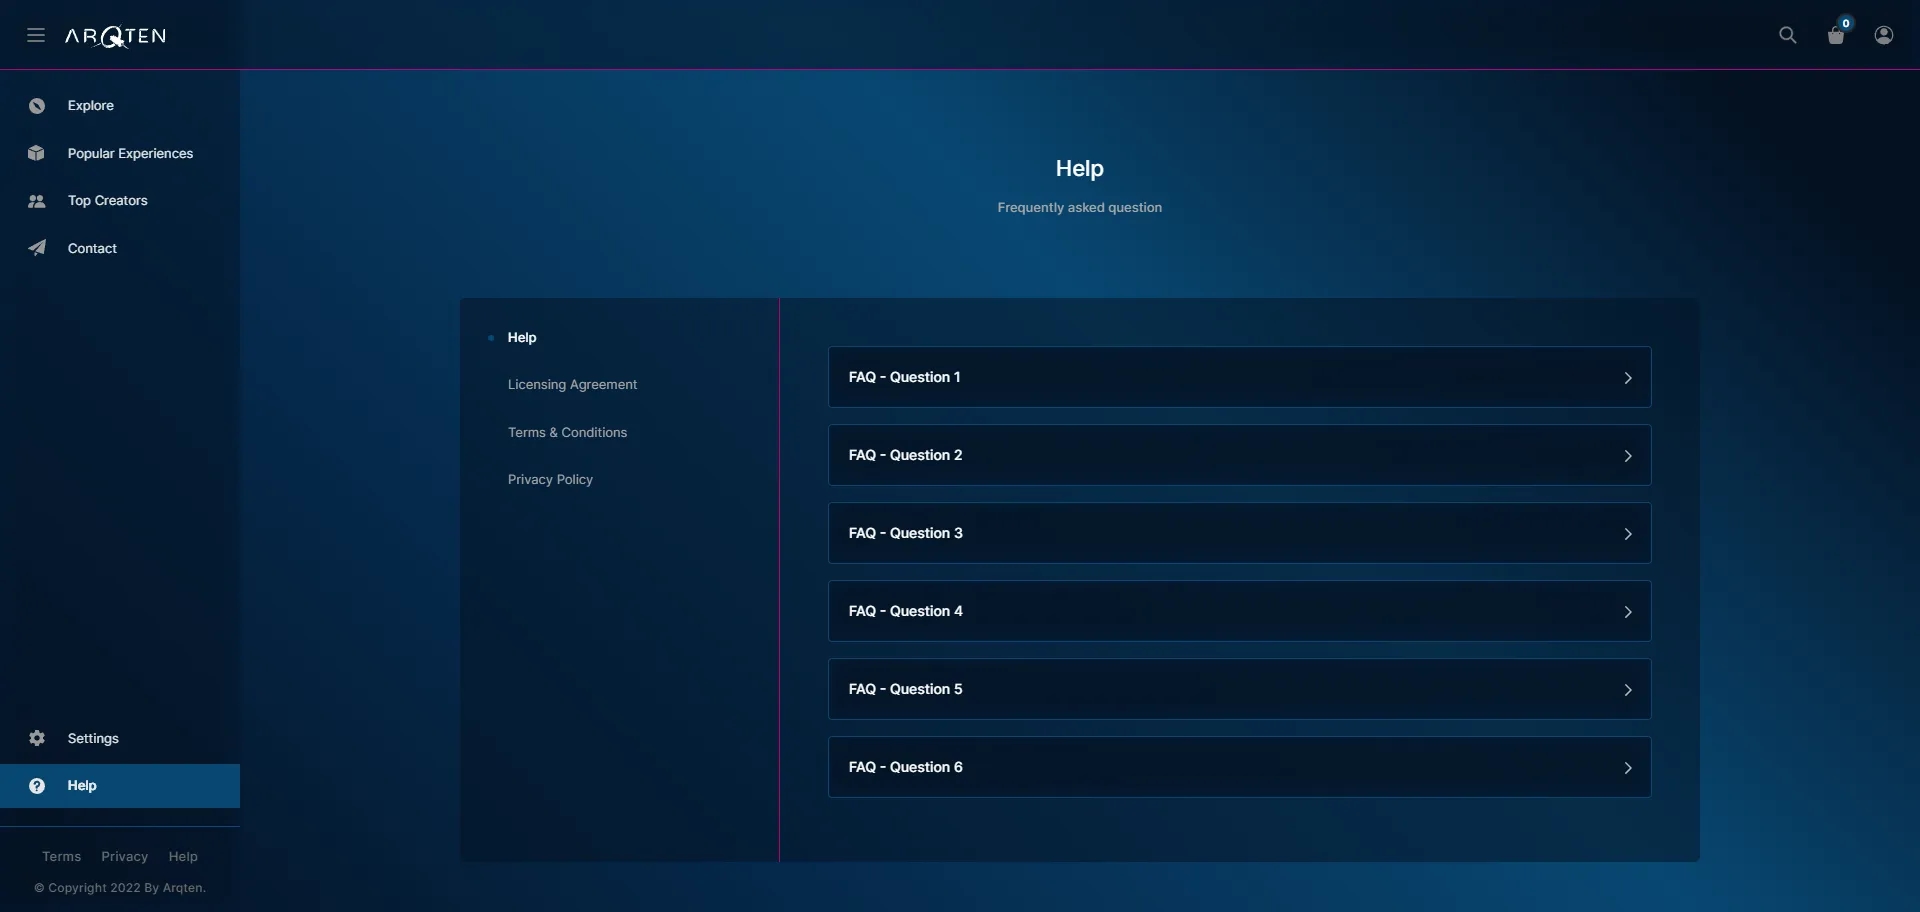Viewport: 1920px width, 912px height.
Task: Open the Settings gear icon
Action: [37, 738]
